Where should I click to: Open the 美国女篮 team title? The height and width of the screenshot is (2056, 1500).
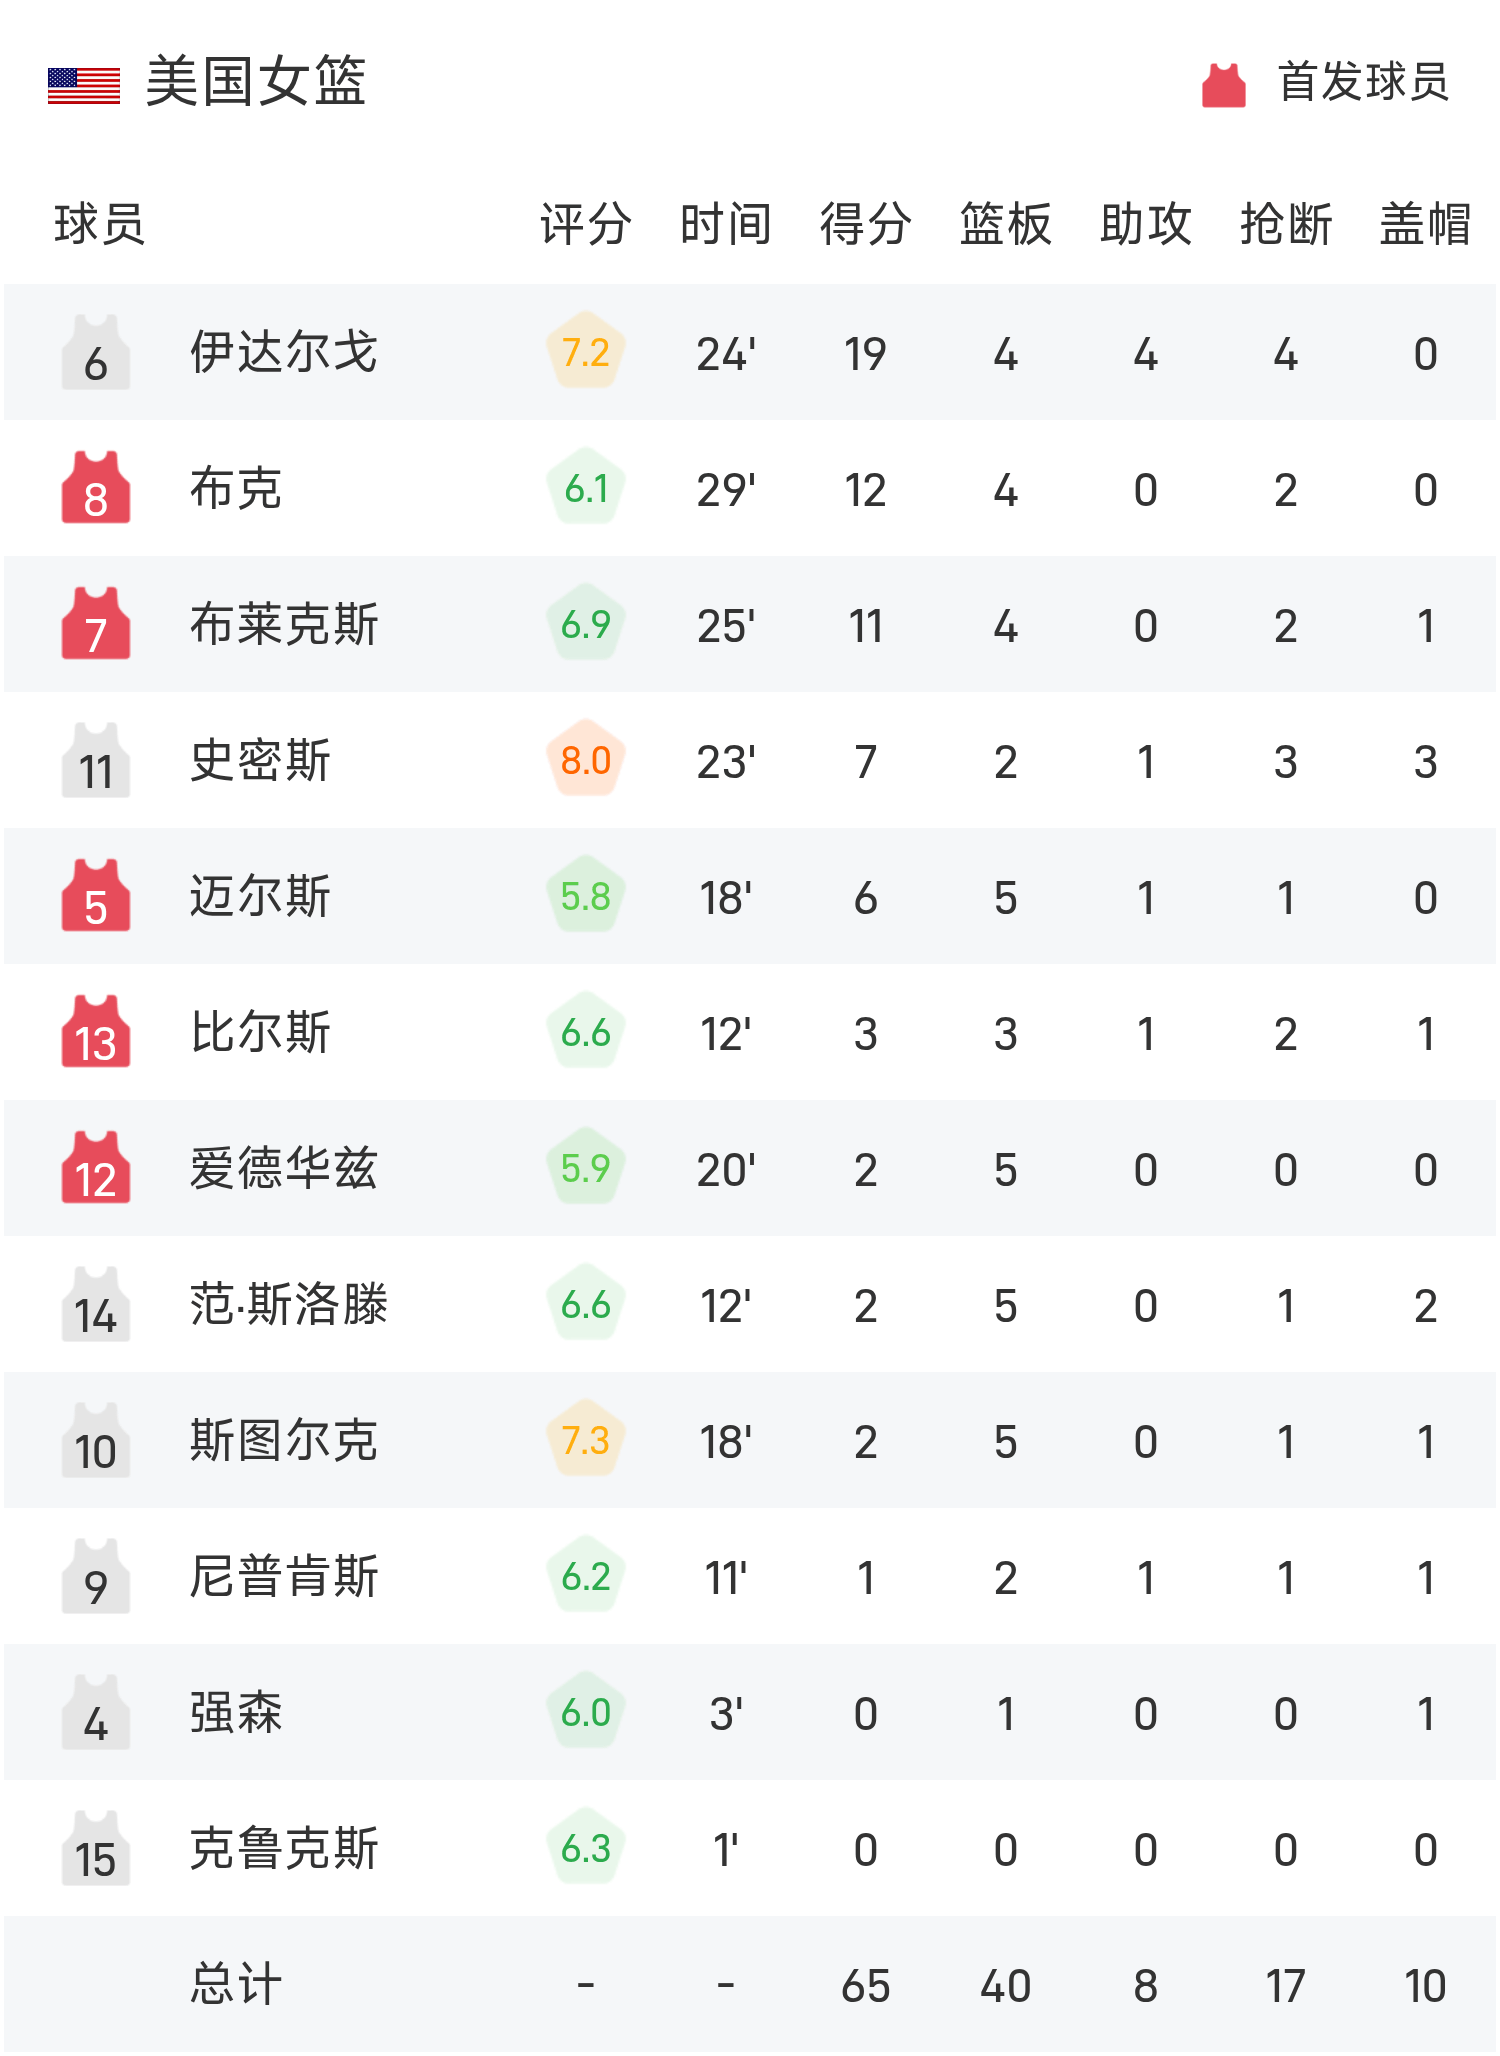pos(256,82)
